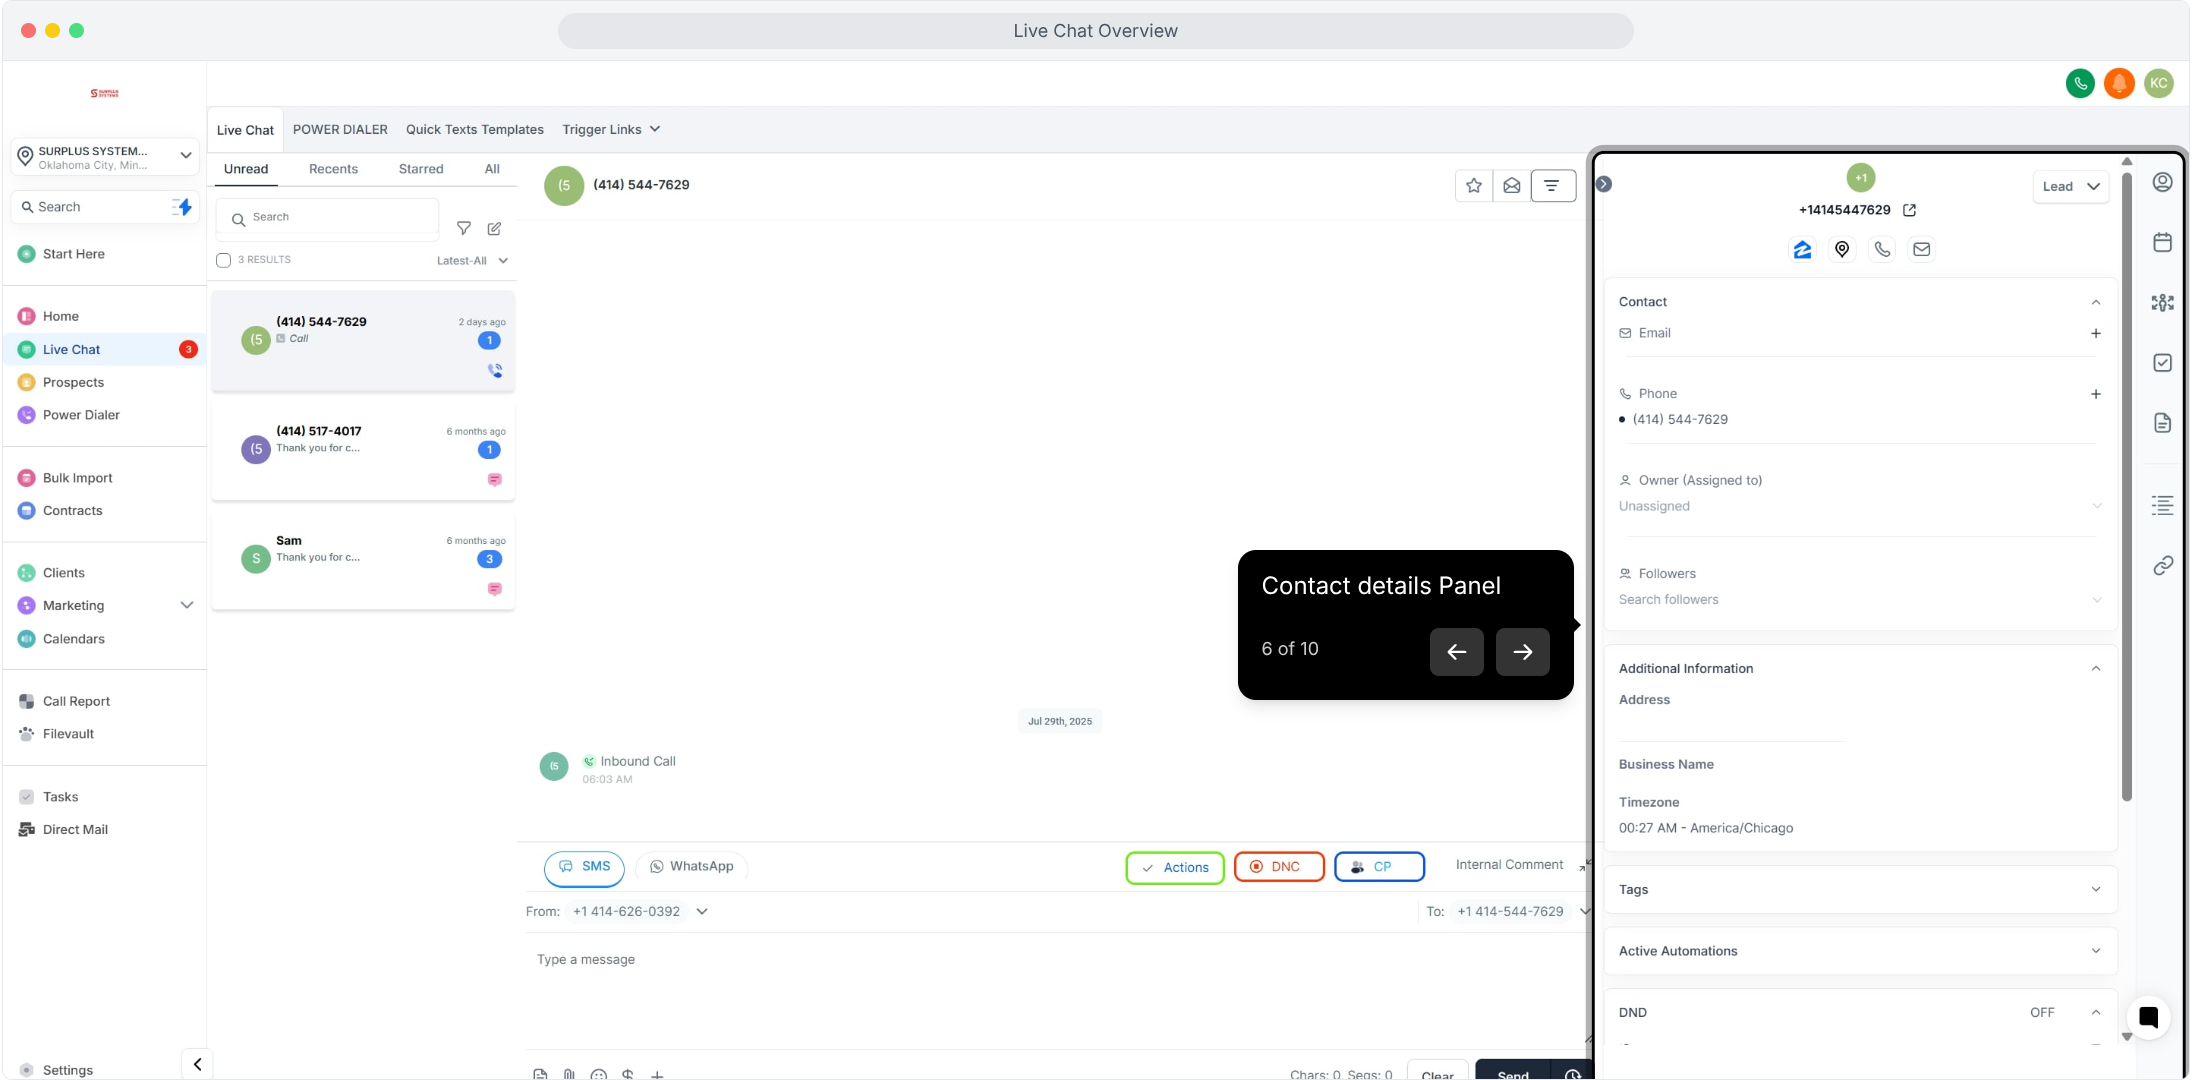This screenshot has width=2192, height=1080.
Task: Check the 3 RESULTS select-all checkbox
Action: [x=224, y=260]
